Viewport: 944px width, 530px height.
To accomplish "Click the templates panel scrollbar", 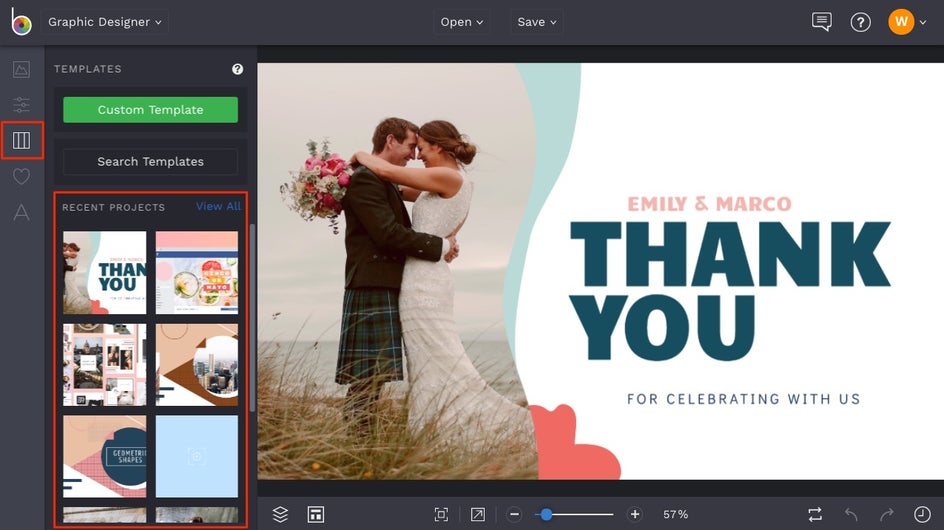I will pos(252,318).
